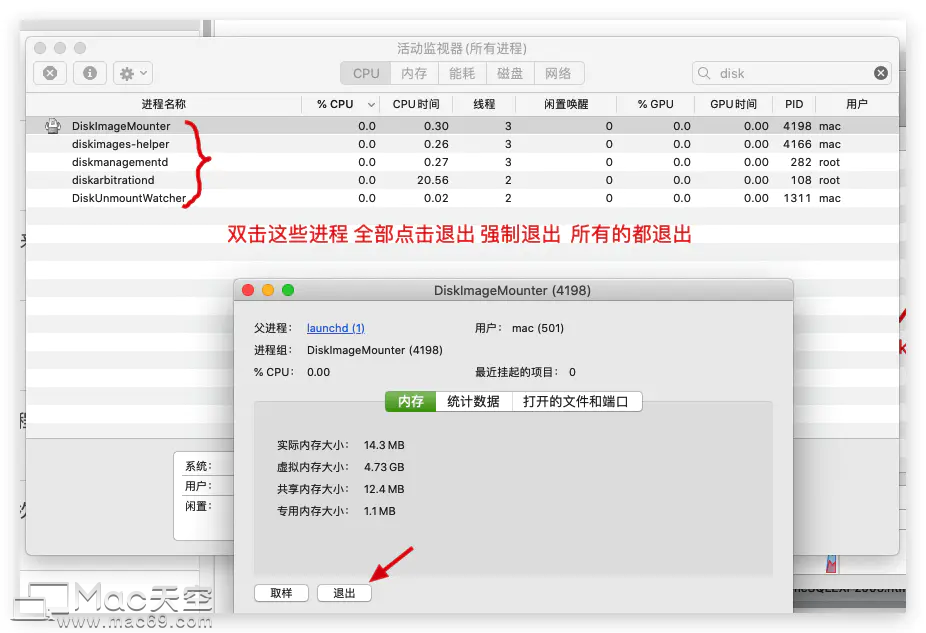Sort by GPU时间 column header
The width and height of the screenshot is (926, 633).
coord(733,104)
